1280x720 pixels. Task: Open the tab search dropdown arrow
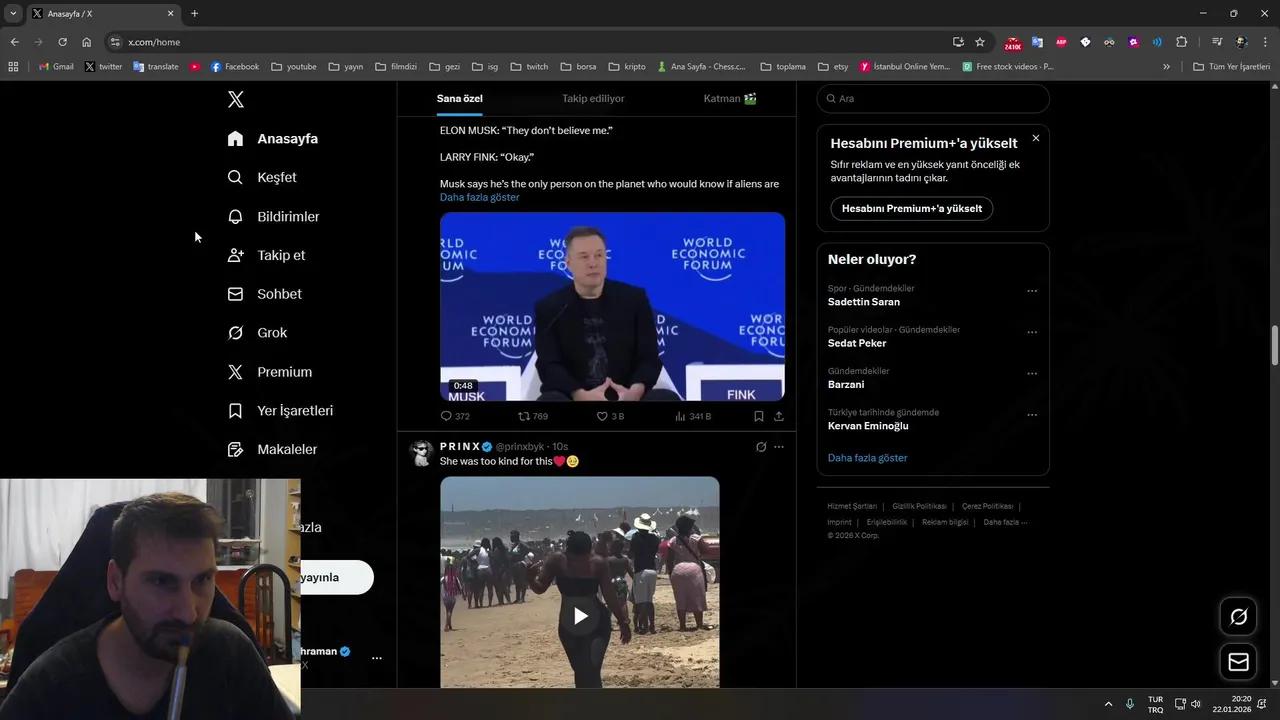[x=13, y=13]
